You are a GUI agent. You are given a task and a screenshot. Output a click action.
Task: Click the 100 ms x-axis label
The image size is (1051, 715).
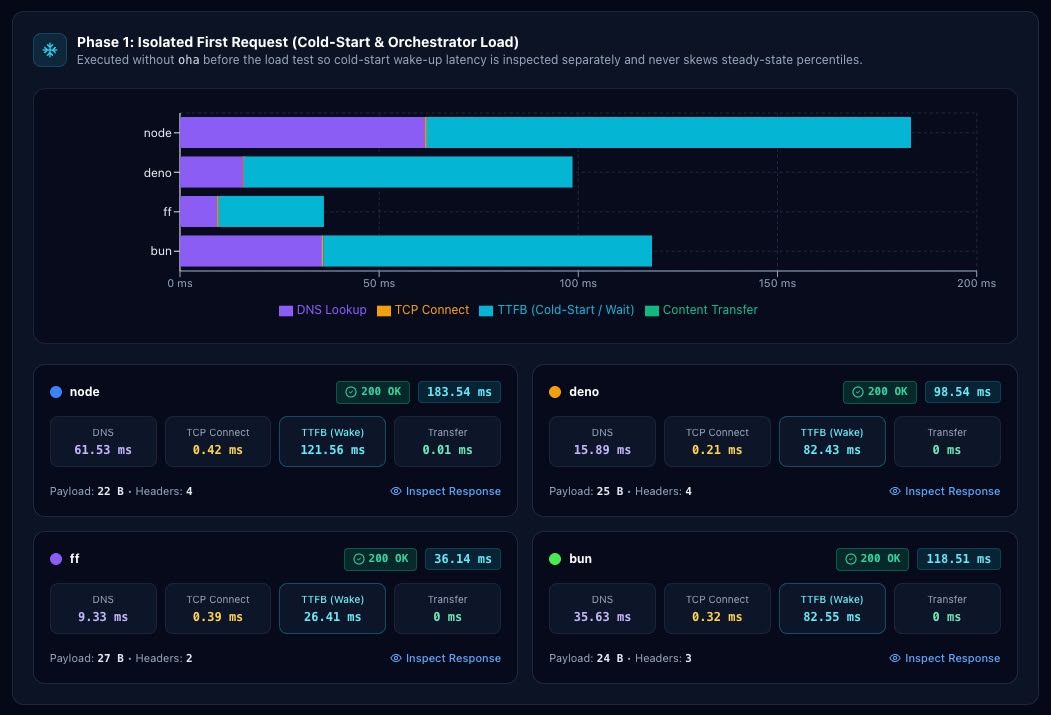pyautogui.click(x=578, y=283)
